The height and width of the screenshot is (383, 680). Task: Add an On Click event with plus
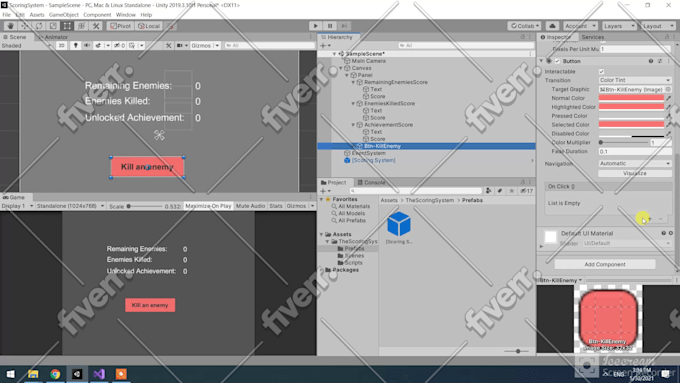[x=650, y=219]
